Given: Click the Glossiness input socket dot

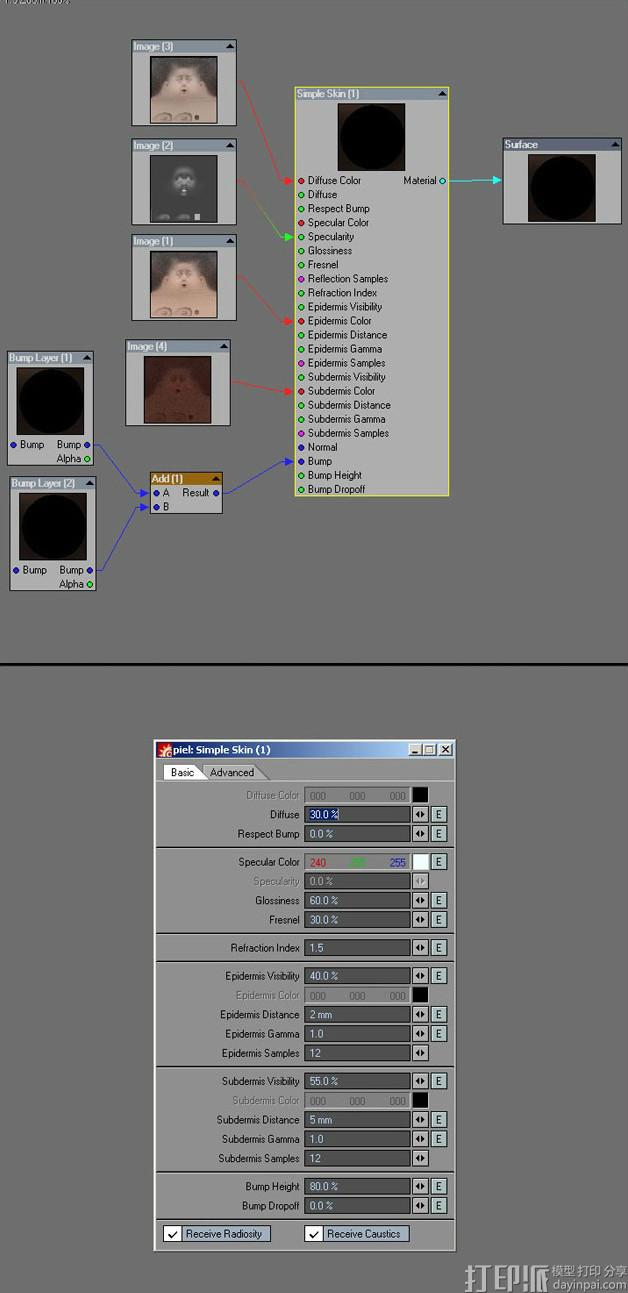Looking at the screenshot, I should [301, 251].
